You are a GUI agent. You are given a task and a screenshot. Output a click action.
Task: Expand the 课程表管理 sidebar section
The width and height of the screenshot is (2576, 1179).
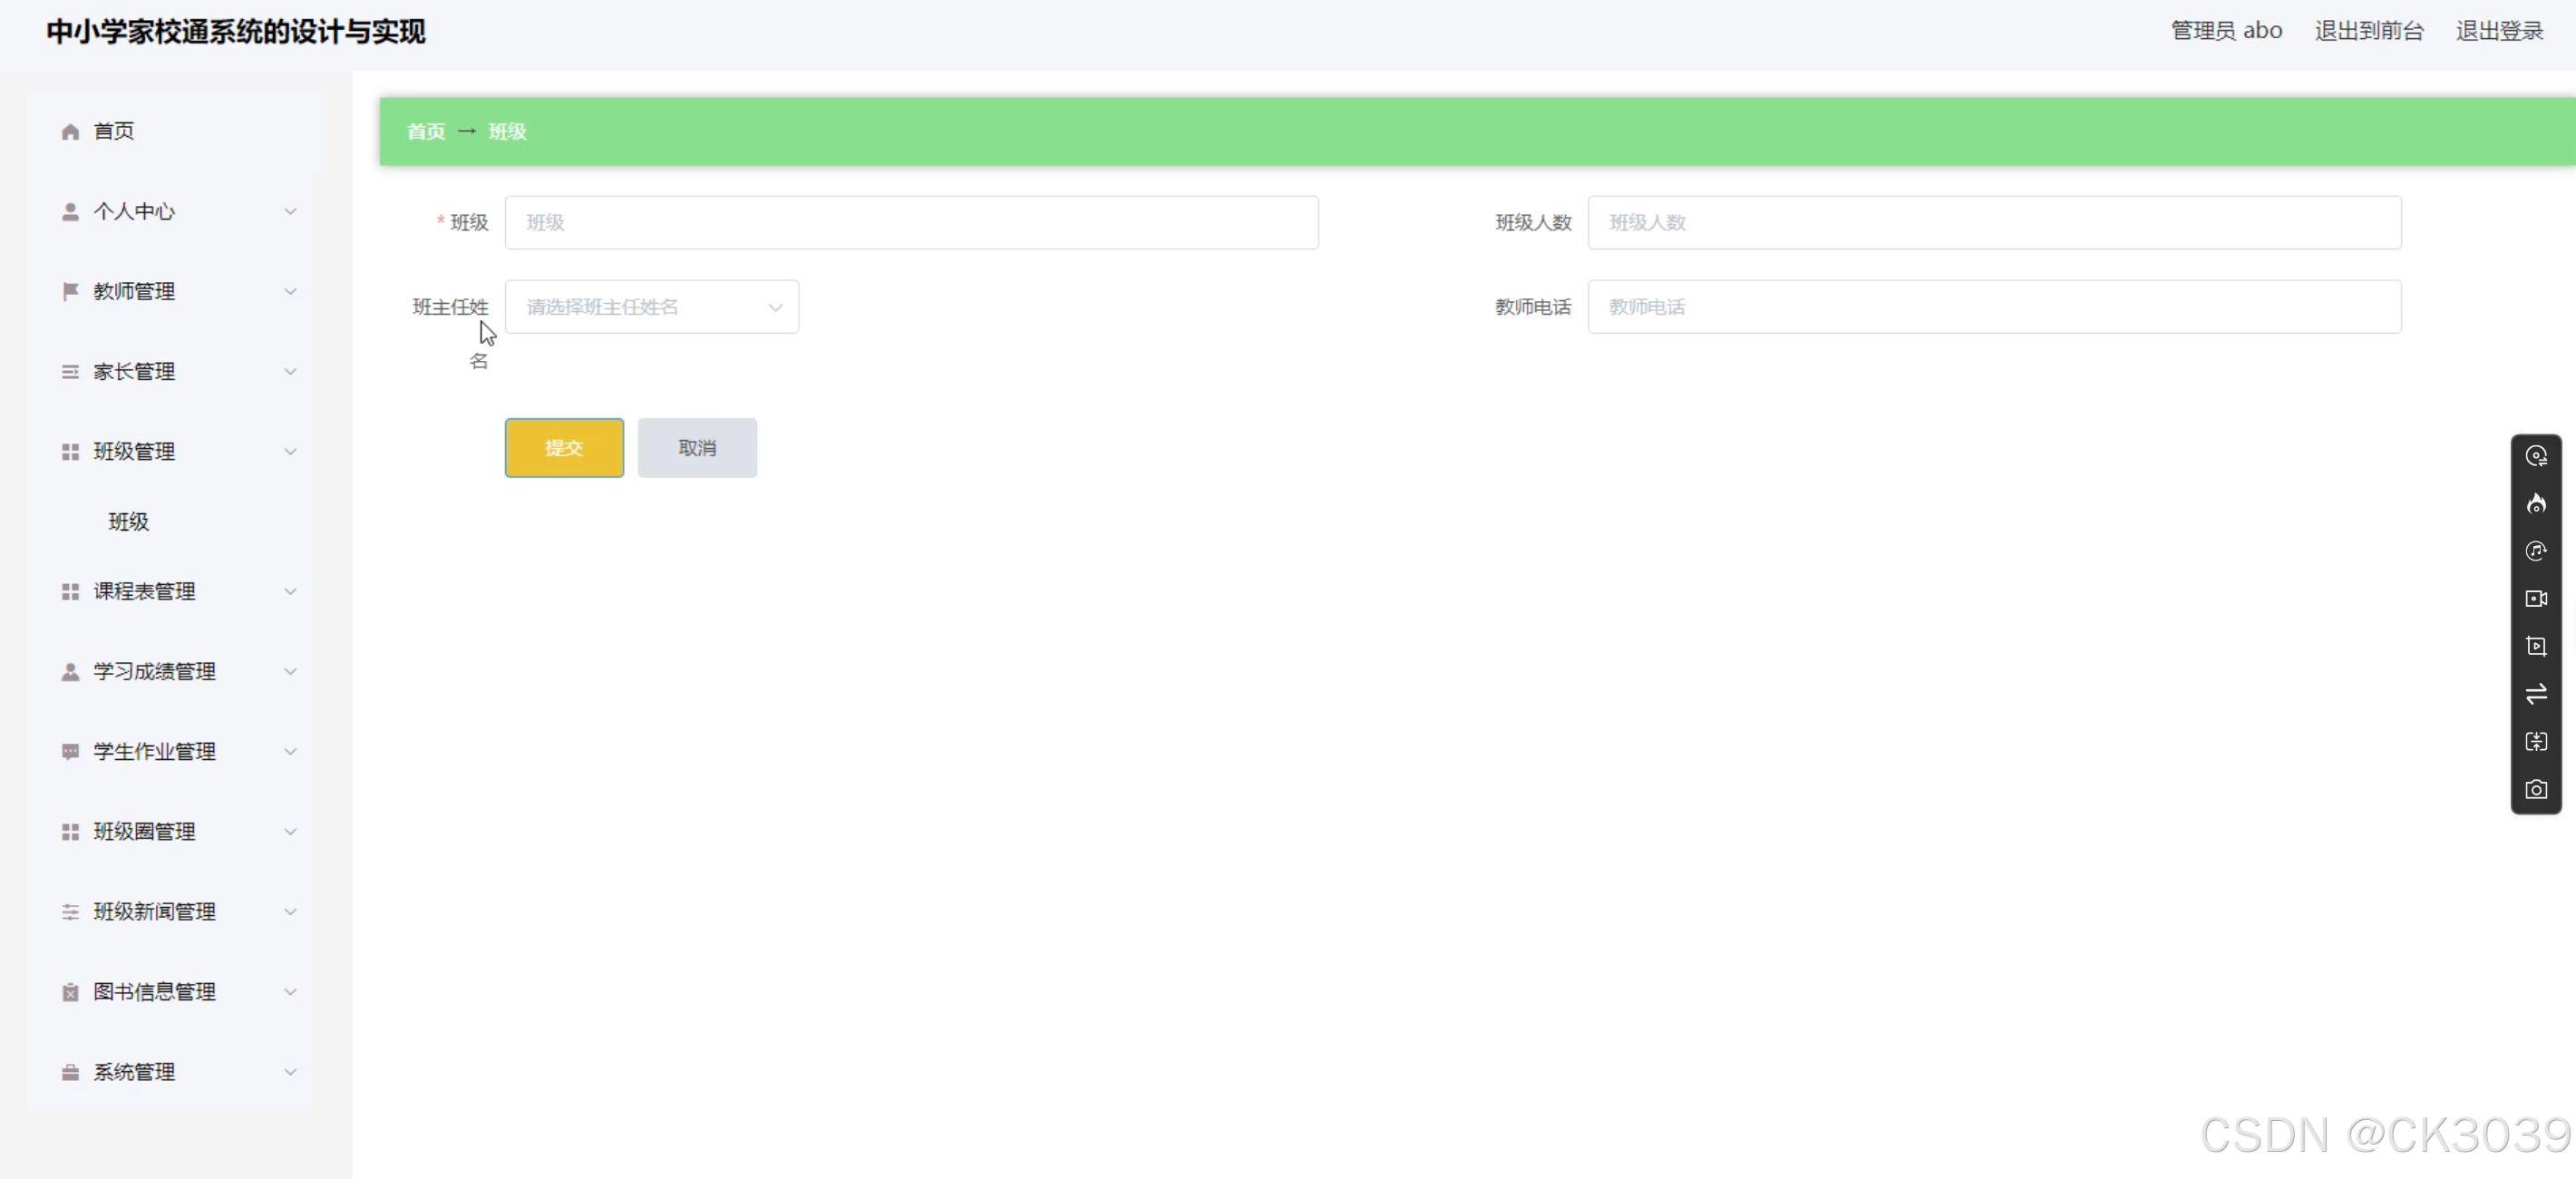(178, 591)
